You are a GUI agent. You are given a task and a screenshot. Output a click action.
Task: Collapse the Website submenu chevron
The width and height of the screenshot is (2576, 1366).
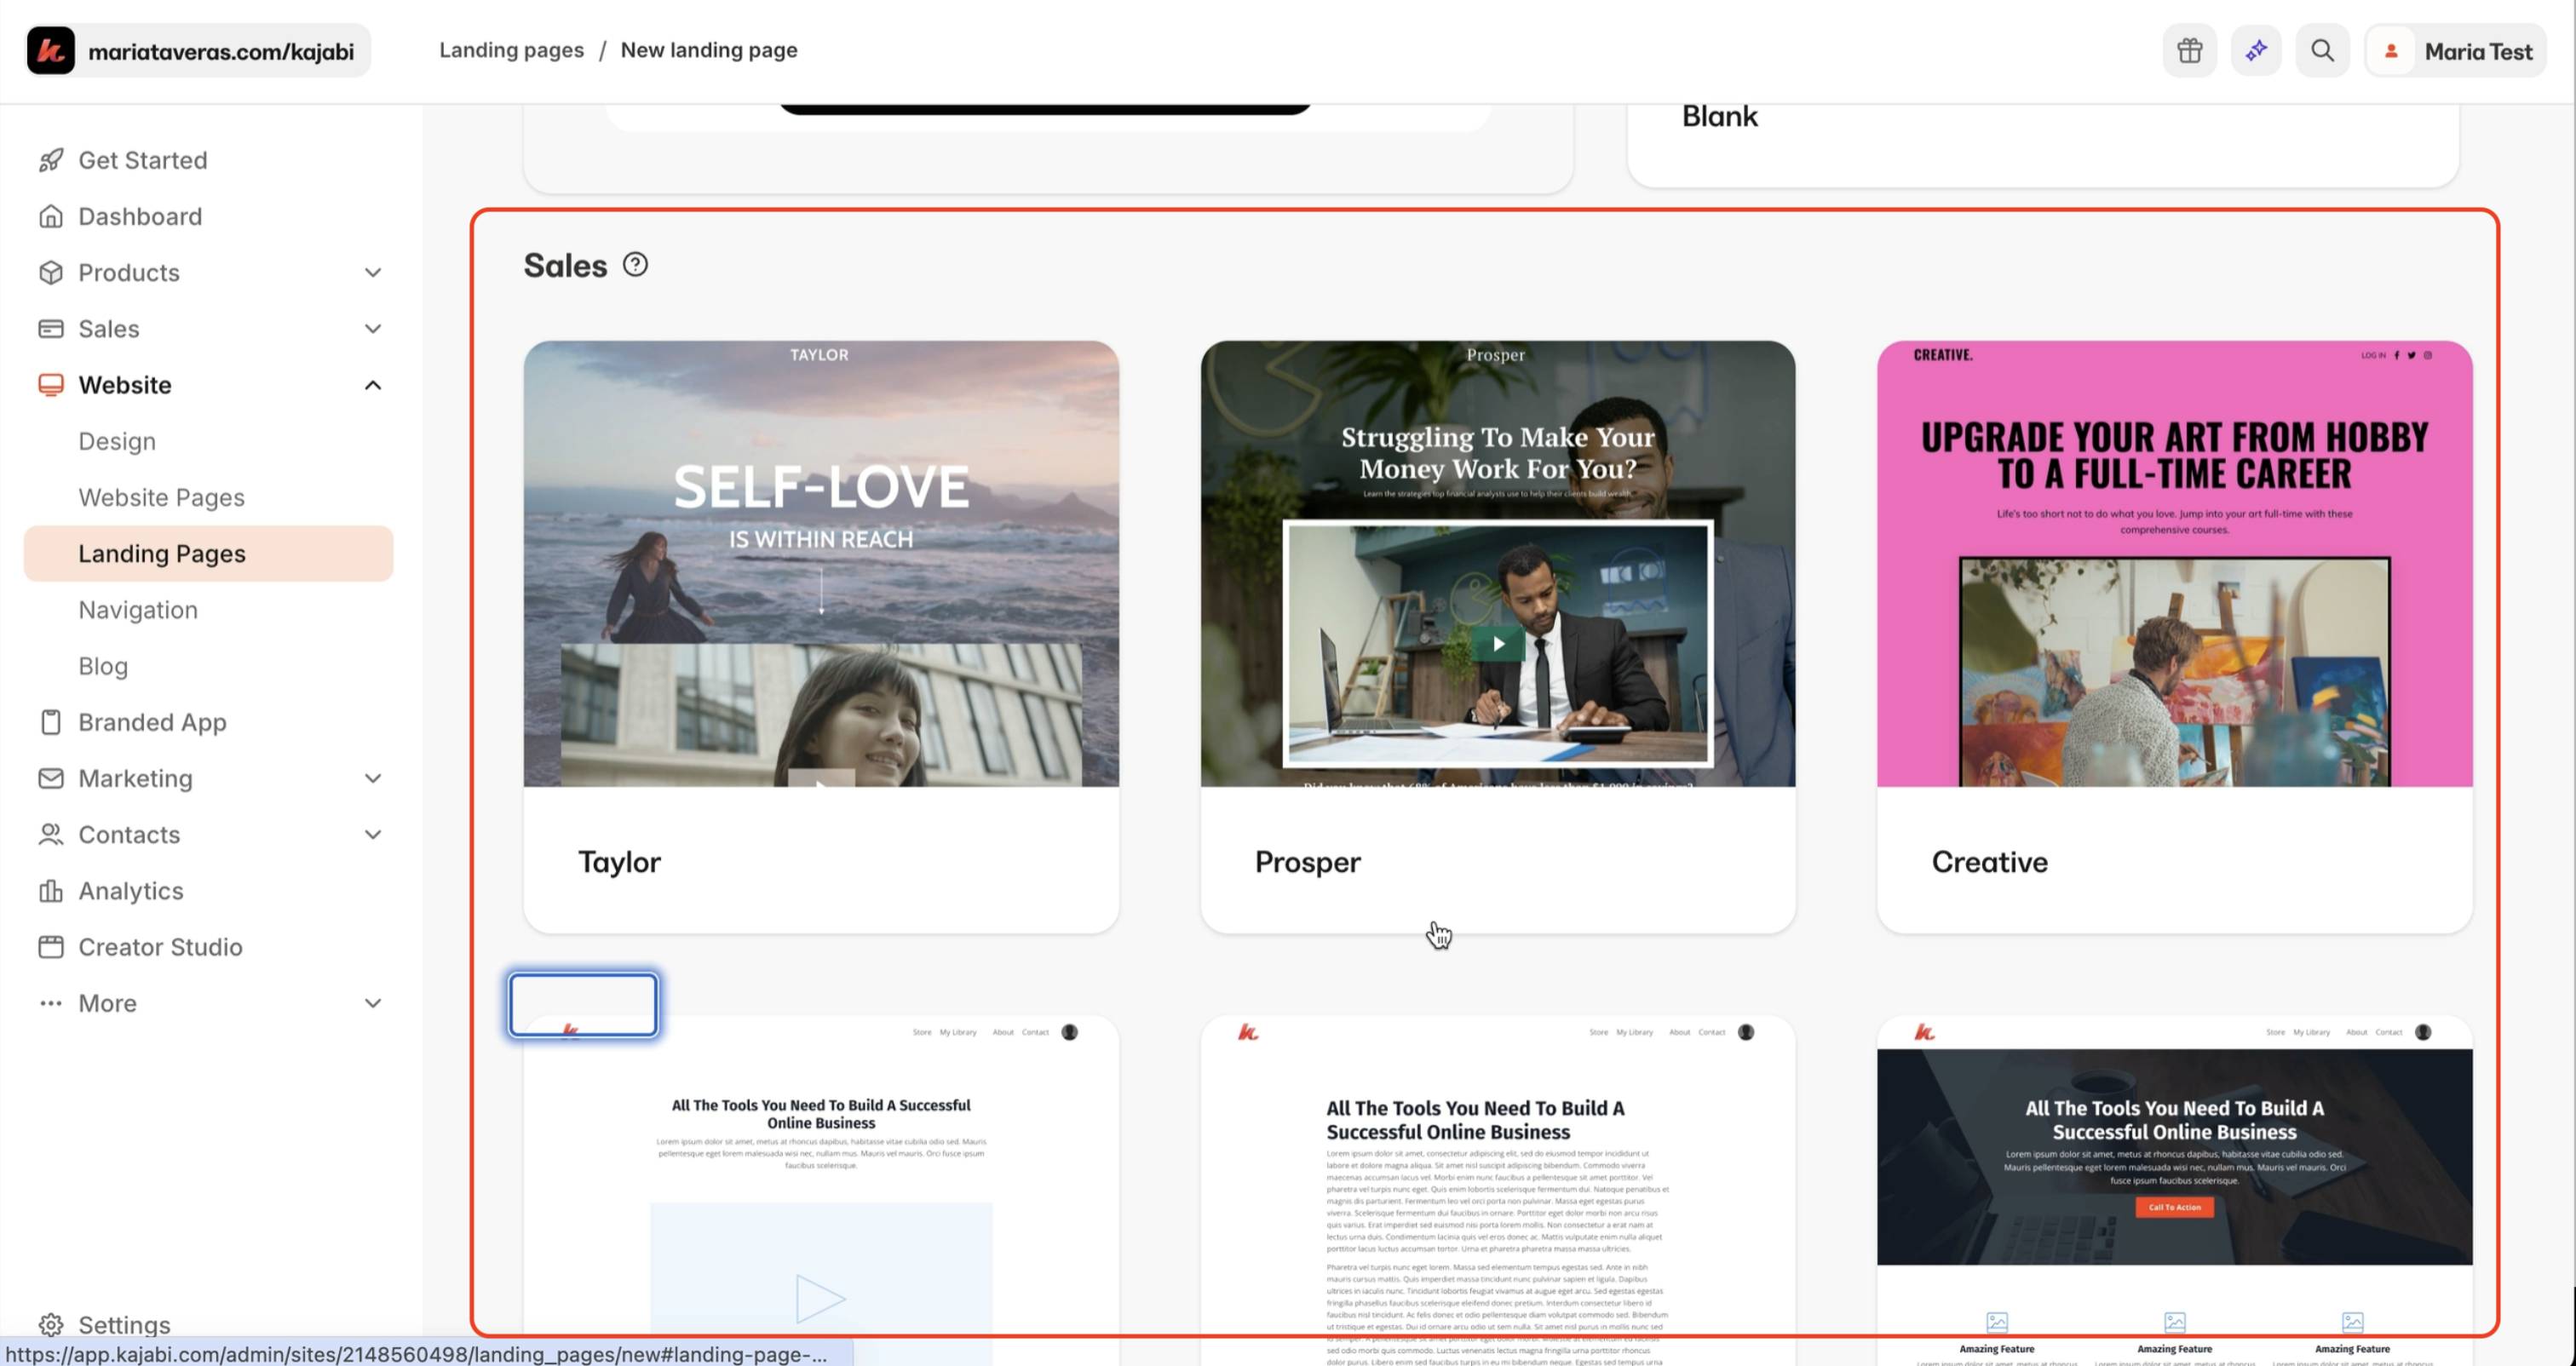(x=373, y=385)
